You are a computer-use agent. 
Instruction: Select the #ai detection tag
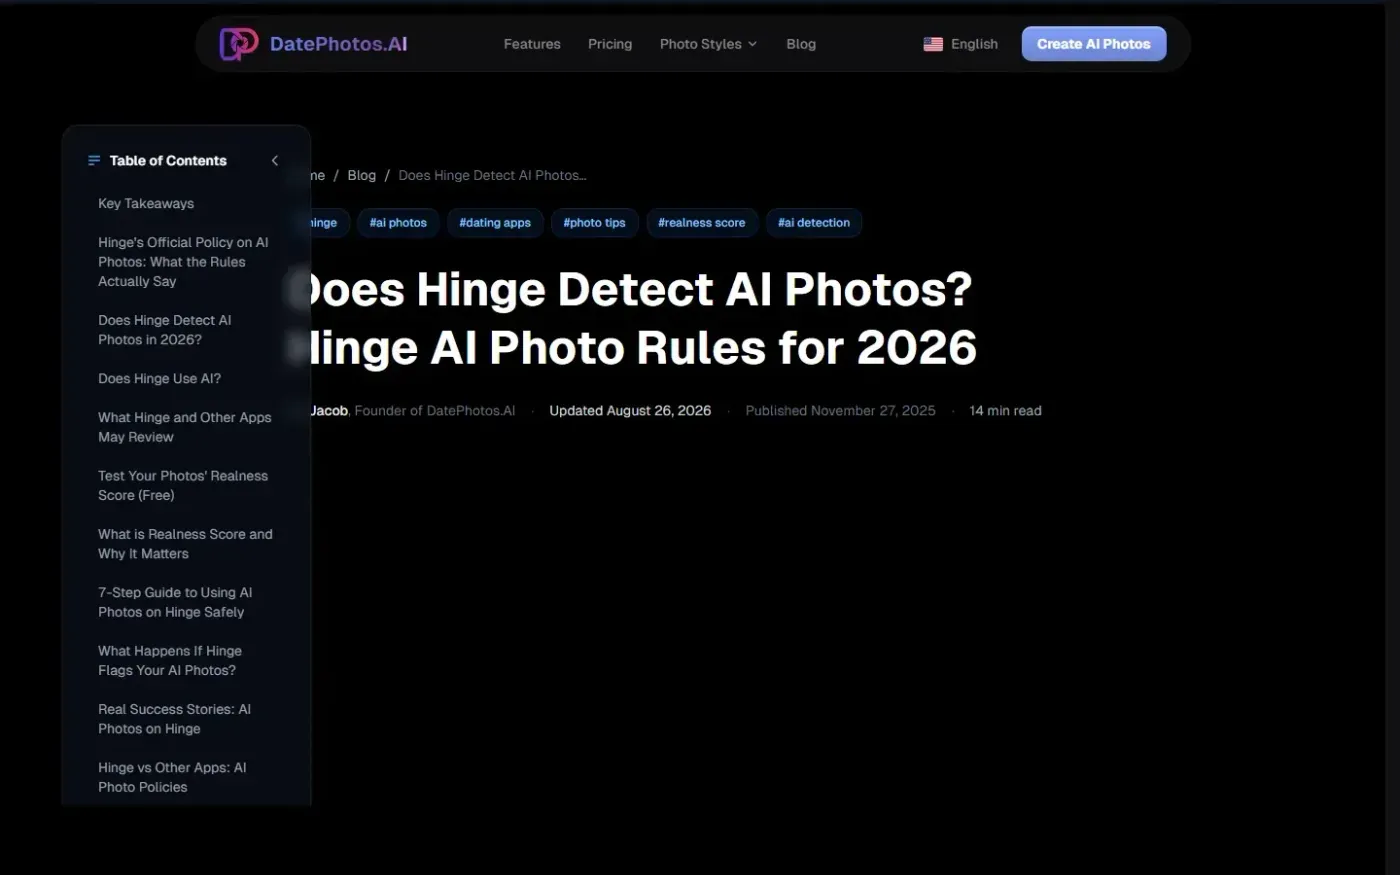(x=814, y=223)
